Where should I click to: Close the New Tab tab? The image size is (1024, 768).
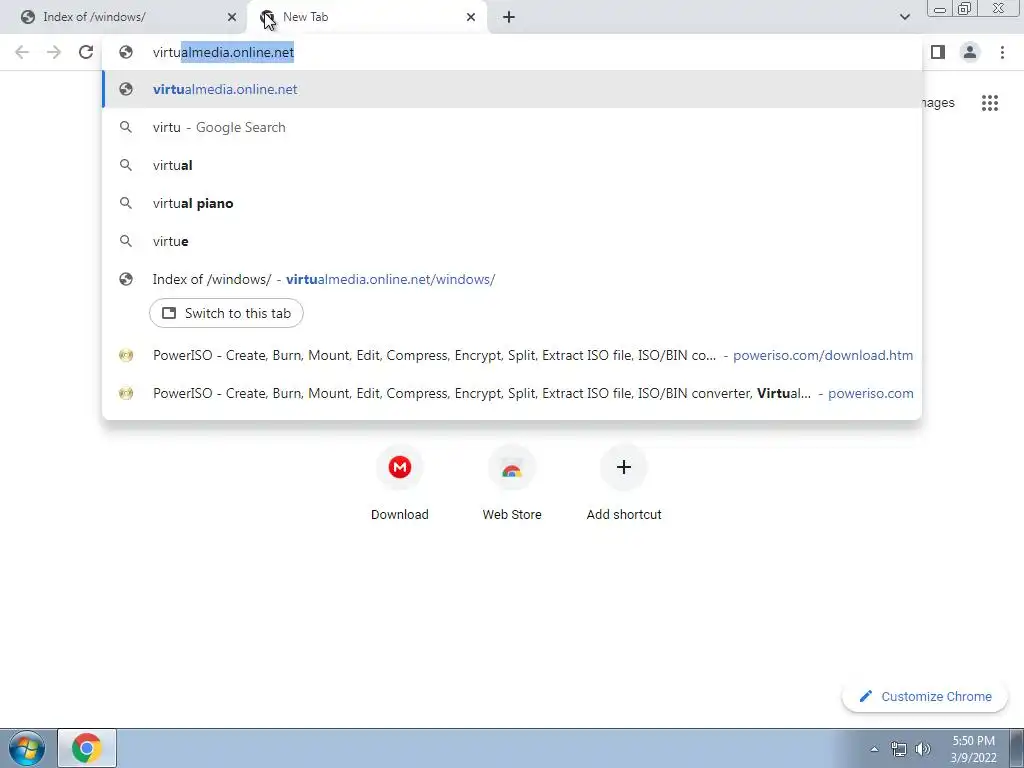pos(471,17)
